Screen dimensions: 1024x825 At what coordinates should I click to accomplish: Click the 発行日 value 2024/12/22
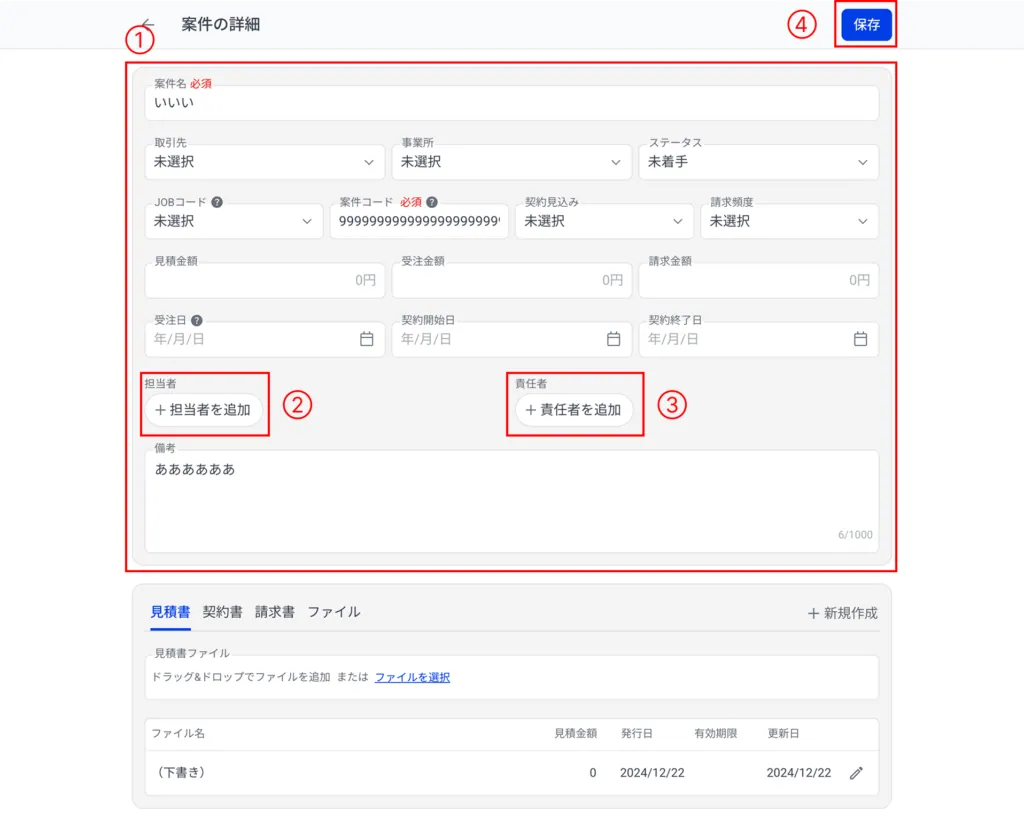click(x=652, y=773)
